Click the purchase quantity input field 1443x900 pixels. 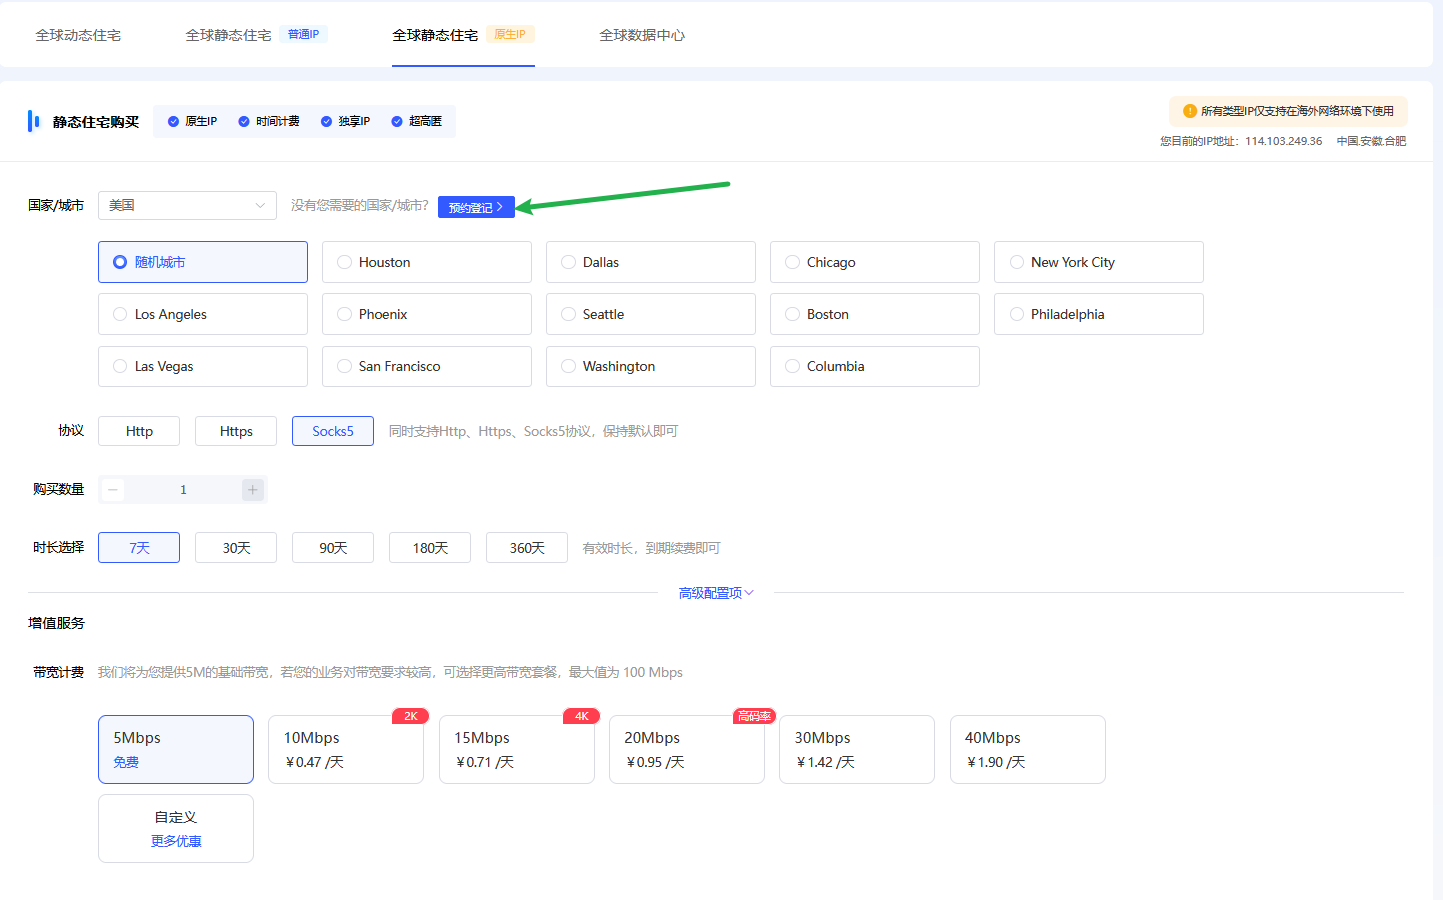point(183,489)
